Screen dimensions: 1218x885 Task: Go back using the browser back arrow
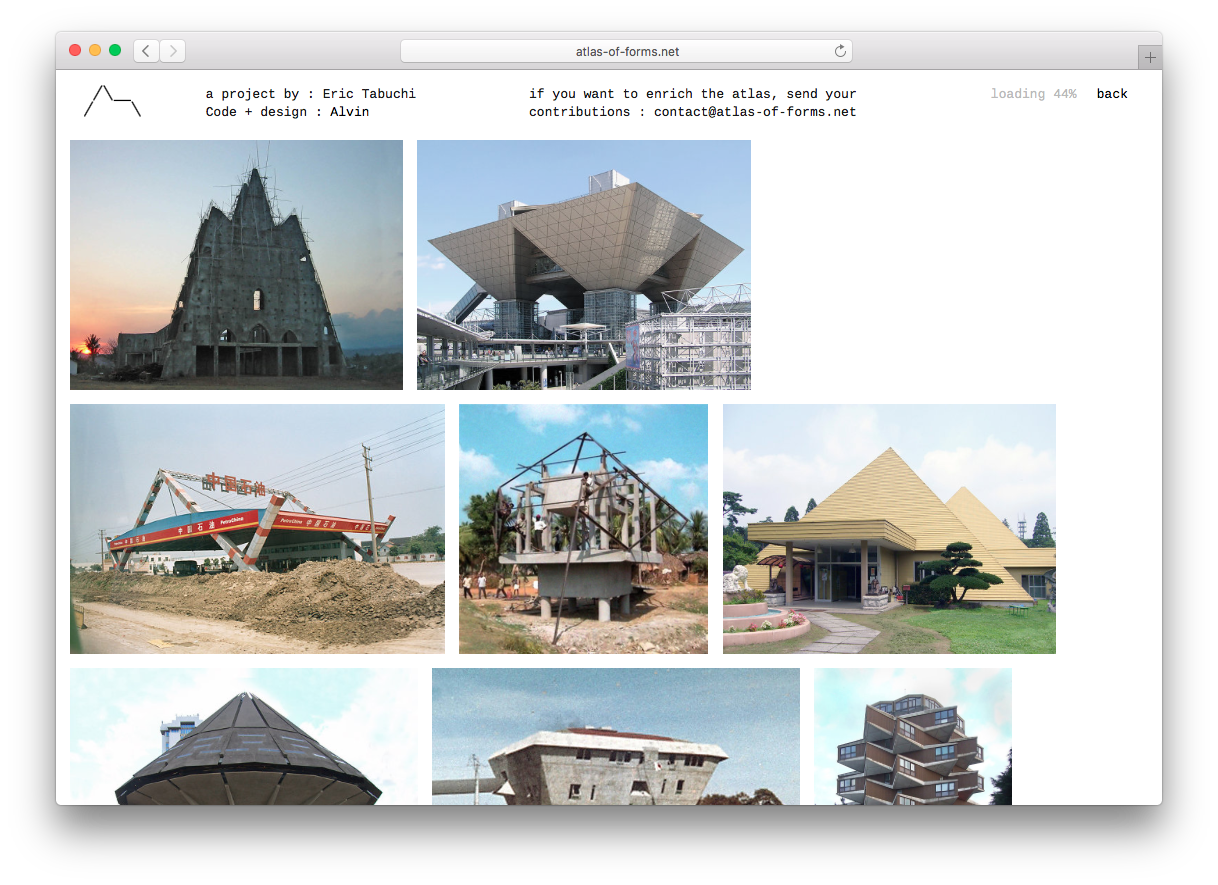pyautogui.click(x=146, y=51)
